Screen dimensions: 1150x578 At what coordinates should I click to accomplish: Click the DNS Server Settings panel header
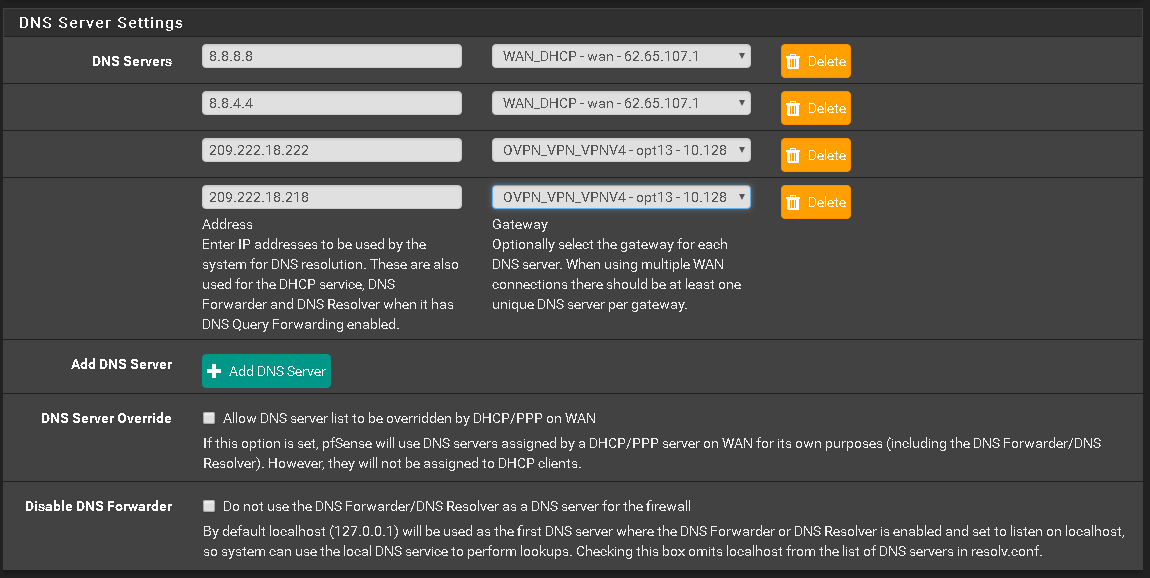coord(100,21)
